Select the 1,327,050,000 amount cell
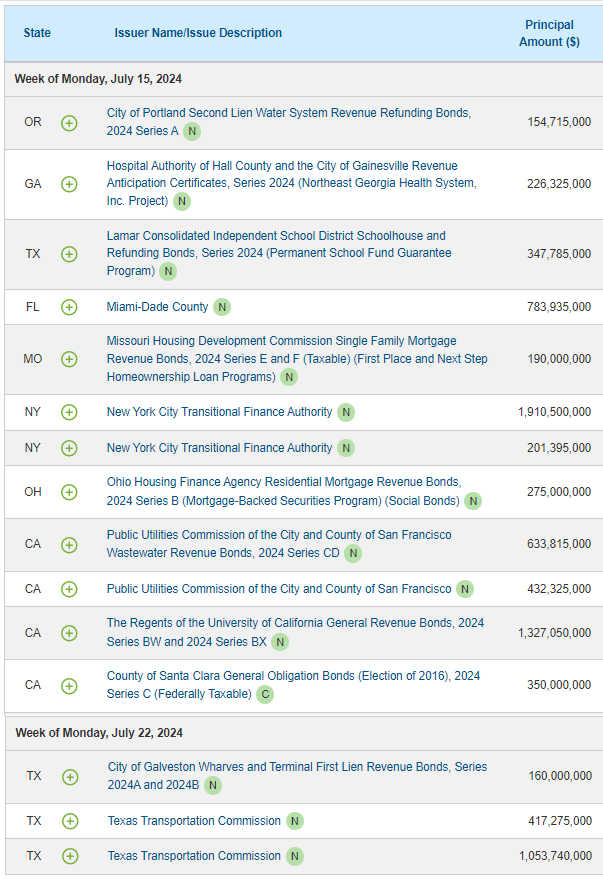 coord(555,633)
